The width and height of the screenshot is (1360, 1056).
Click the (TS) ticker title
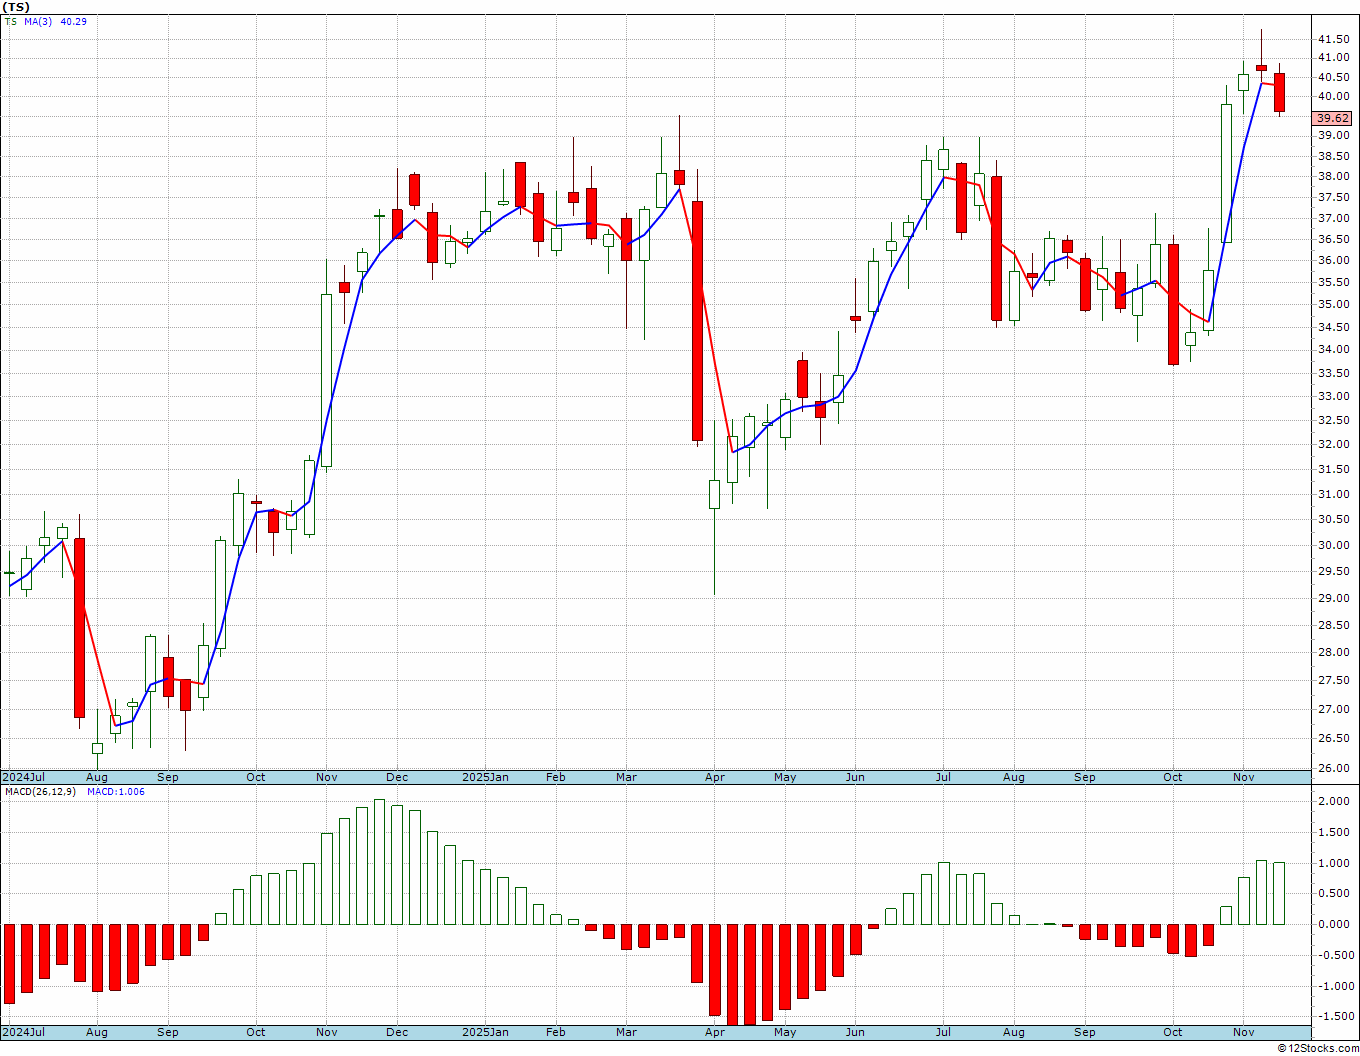(x=16, y=7)
